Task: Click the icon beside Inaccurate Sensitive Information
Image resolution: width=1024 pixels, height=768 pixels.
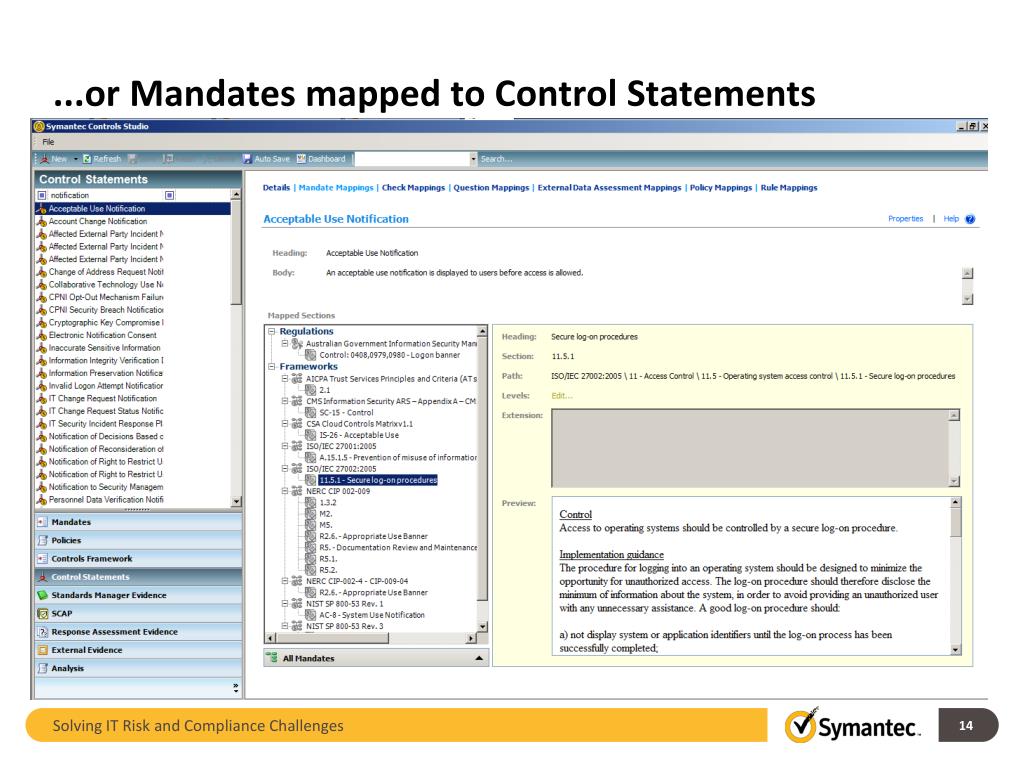Action: 42,348
